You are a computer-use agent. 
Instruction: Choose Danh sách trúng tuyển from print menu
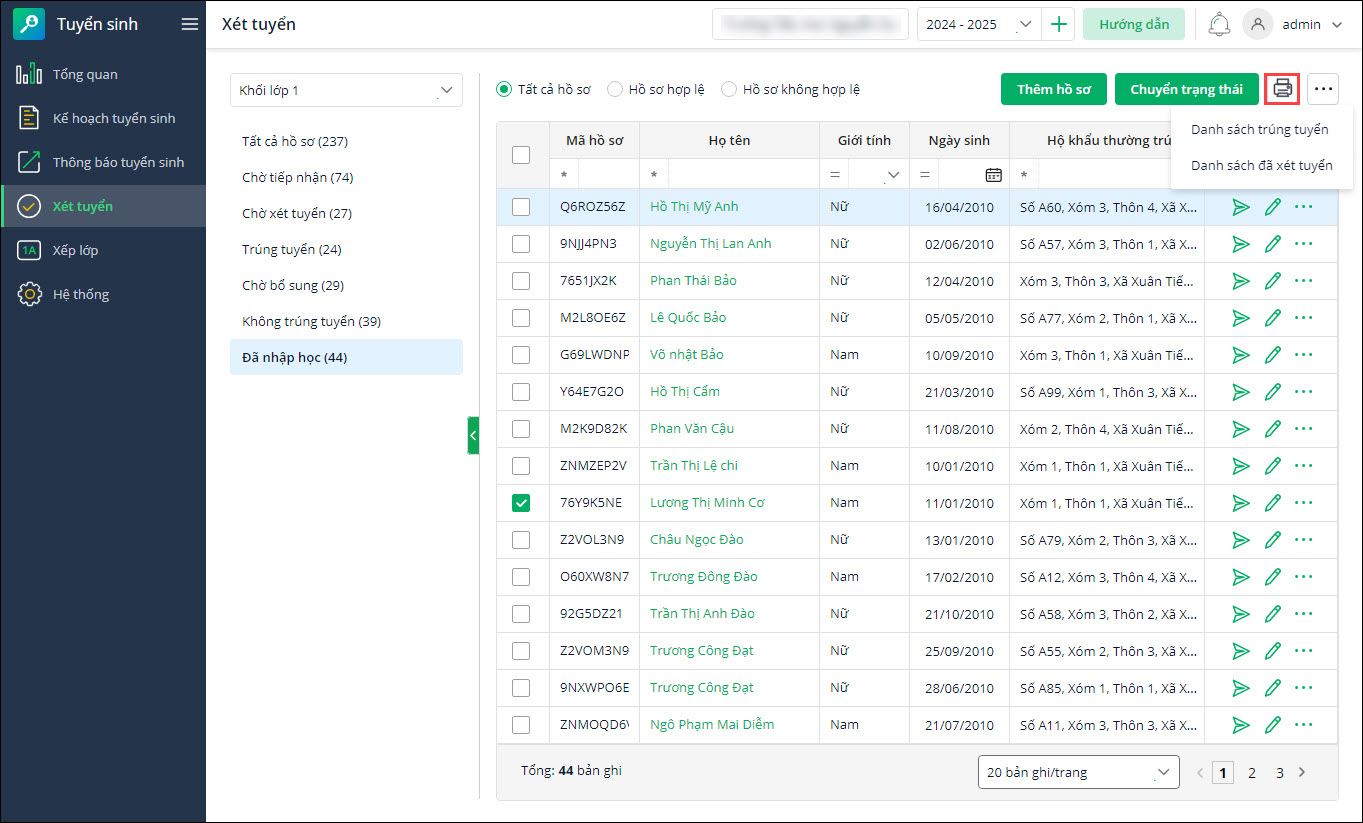coord(1259,129)
